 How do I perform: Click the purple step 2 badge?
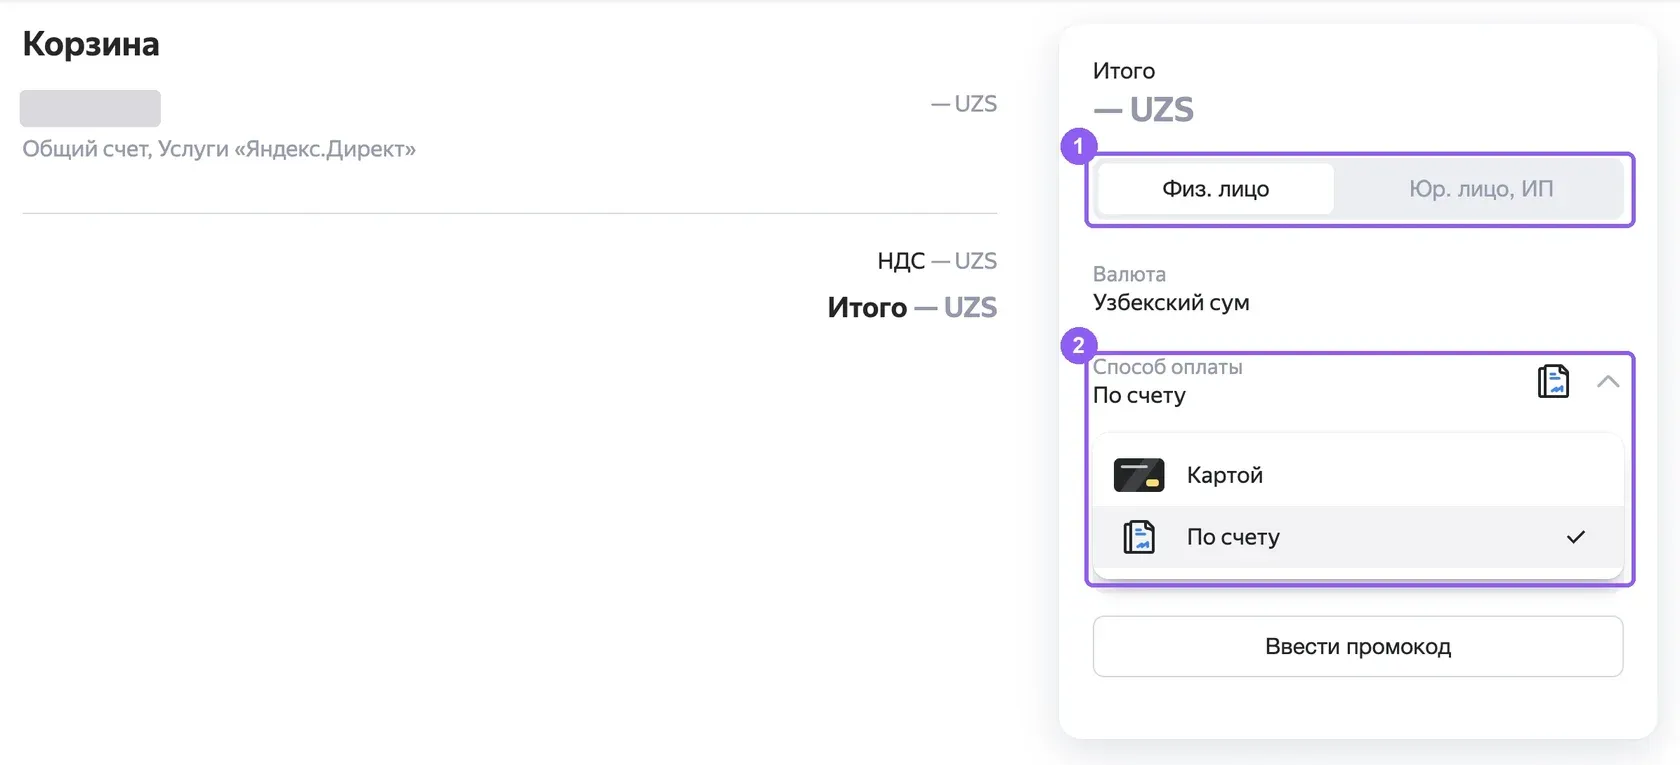pos(1078,346)
